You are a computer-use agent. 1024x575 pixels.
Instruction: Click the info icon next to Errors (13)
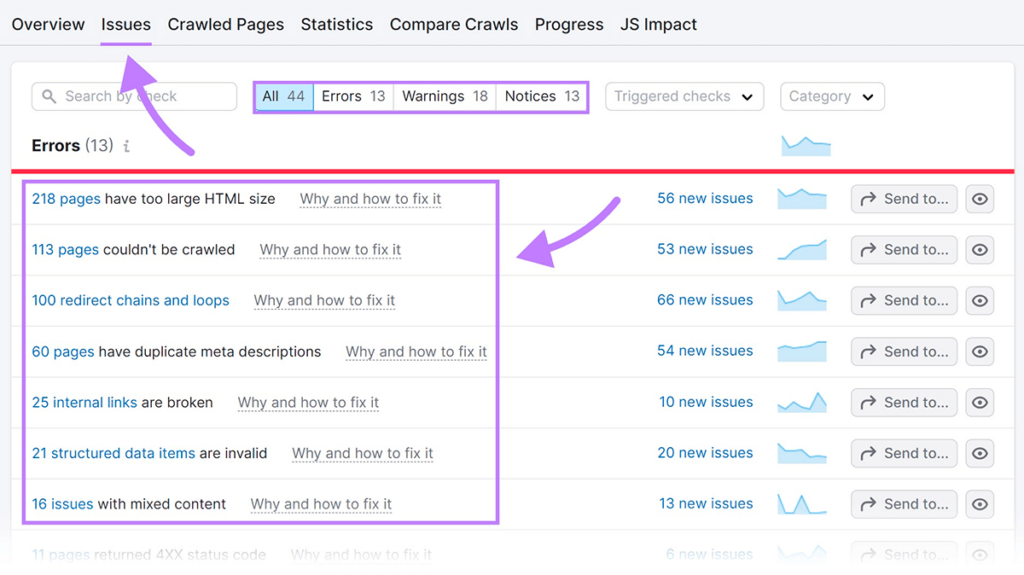click(x=127, y=146)
